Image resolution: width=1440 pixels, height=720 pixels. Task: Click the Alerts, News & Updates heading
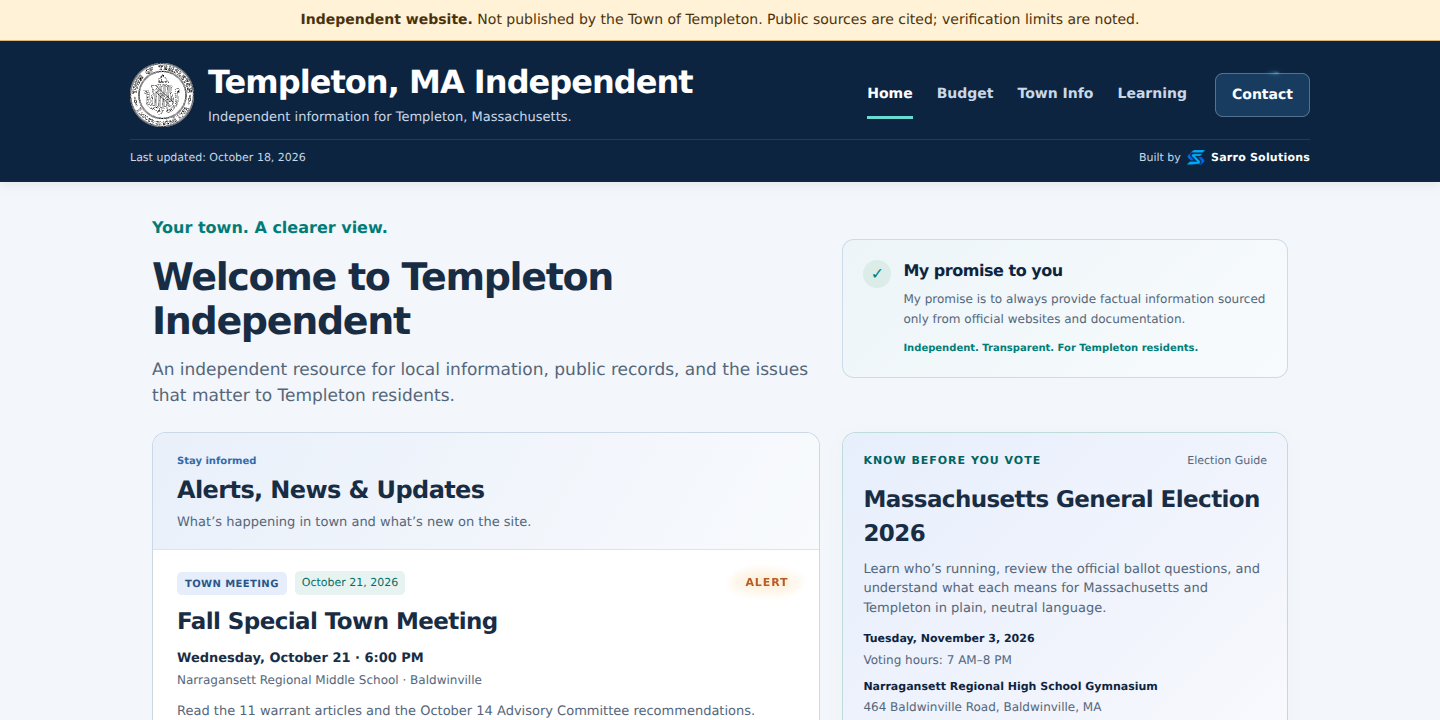click(331, 490)
